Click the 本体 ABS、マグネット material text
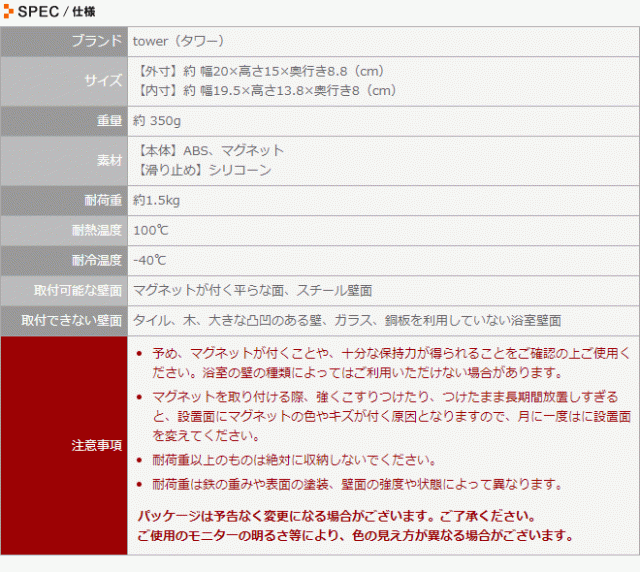 pos(208,150)
